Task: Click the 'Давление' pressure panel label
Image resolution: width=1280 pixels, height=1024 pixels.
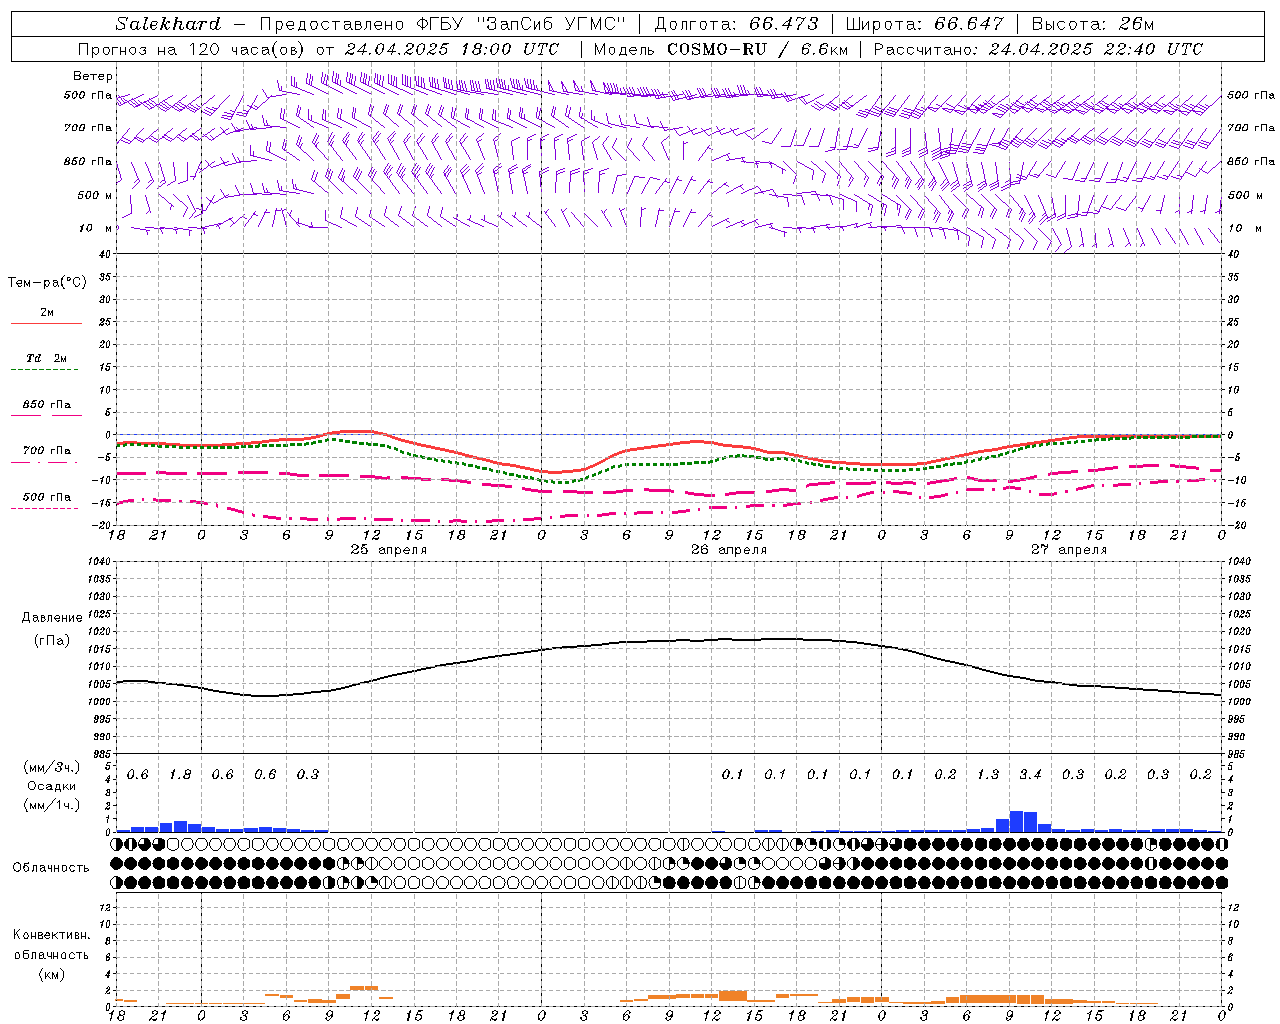Action: 52,618
